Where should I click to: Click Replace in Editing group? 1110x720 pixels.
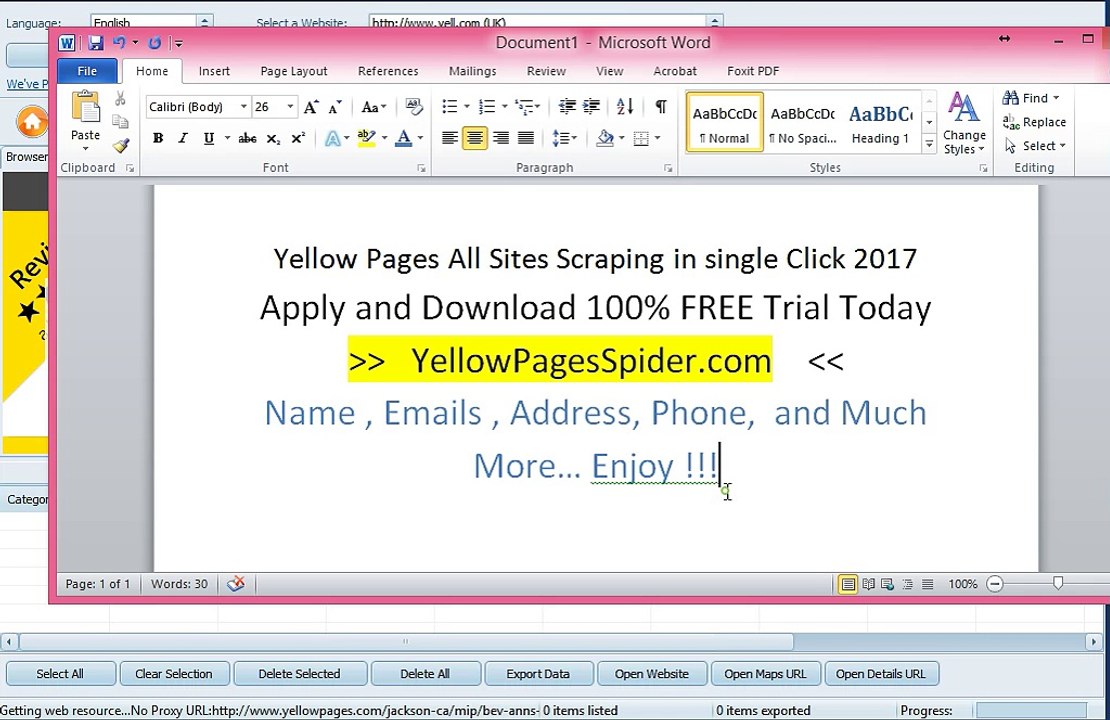point(1034,122)
